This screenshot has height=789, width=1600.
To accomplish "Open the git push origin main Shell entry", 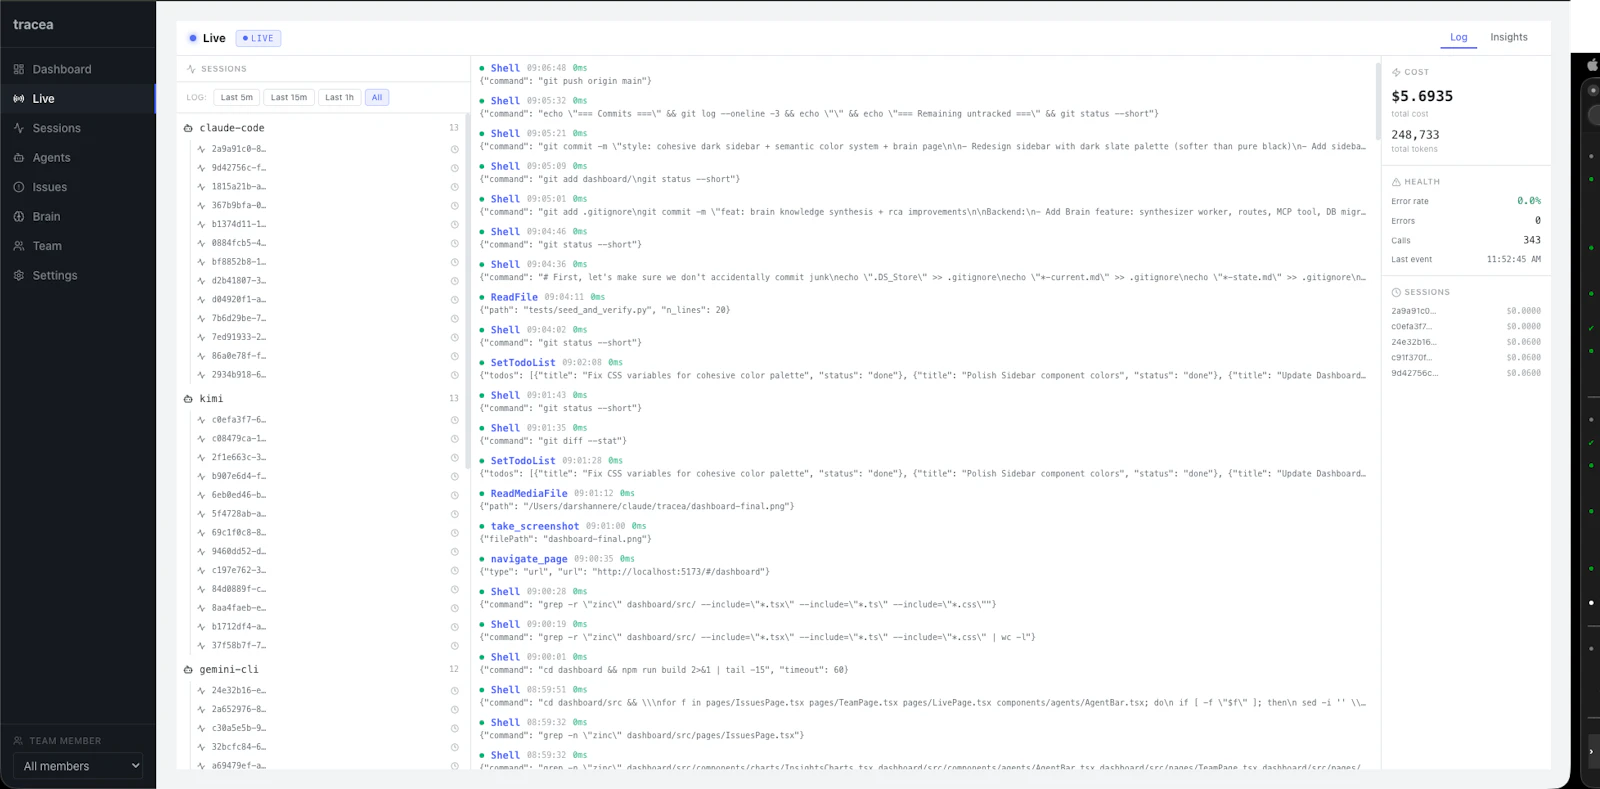I will coord(923,75).
